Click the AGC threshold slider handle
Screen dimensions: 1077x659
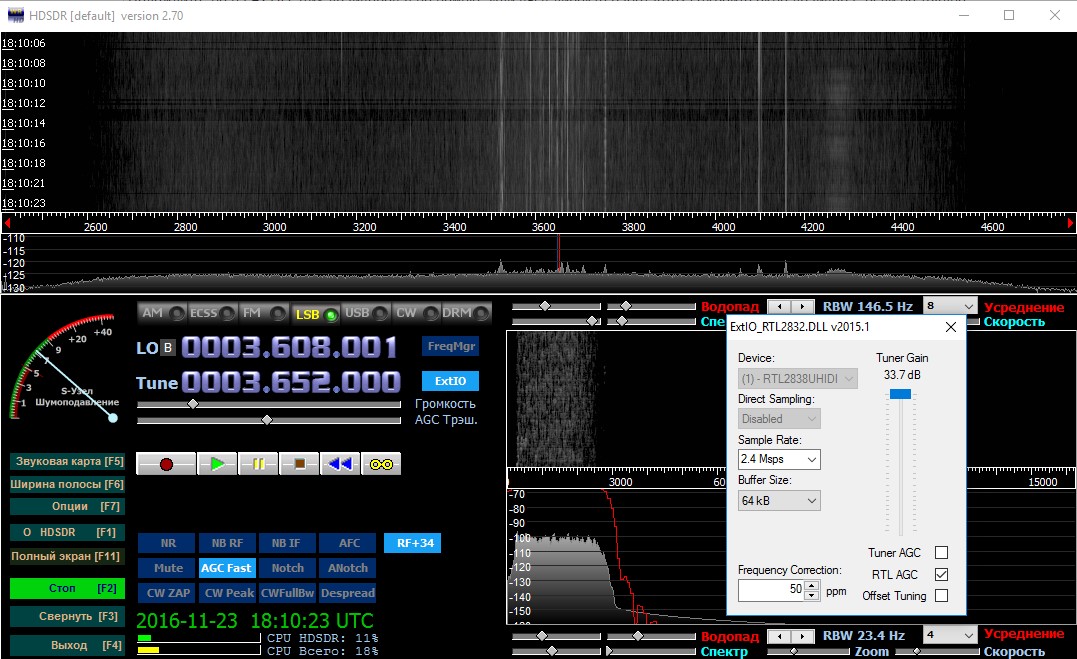pyautogui.click(x=267, y=420)
